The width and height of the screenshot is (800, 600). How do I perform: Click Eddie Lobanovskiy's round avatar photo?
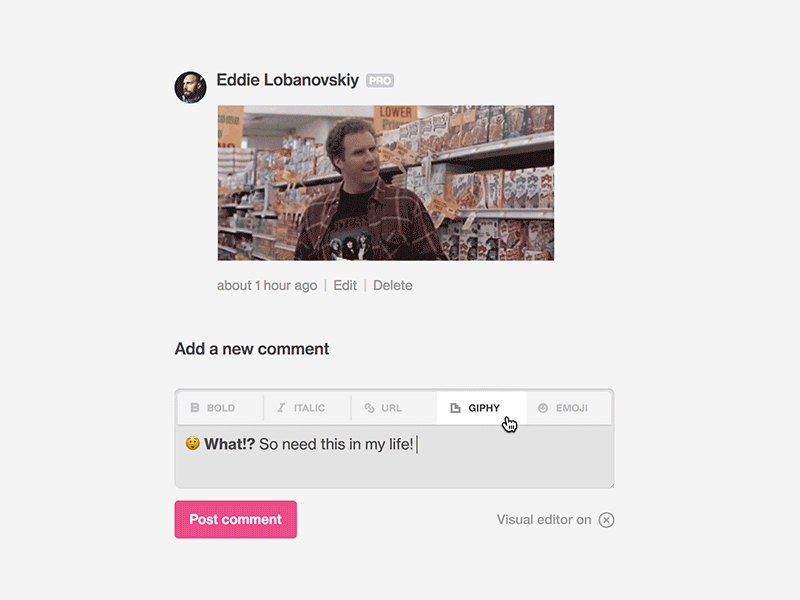(190, 87)
